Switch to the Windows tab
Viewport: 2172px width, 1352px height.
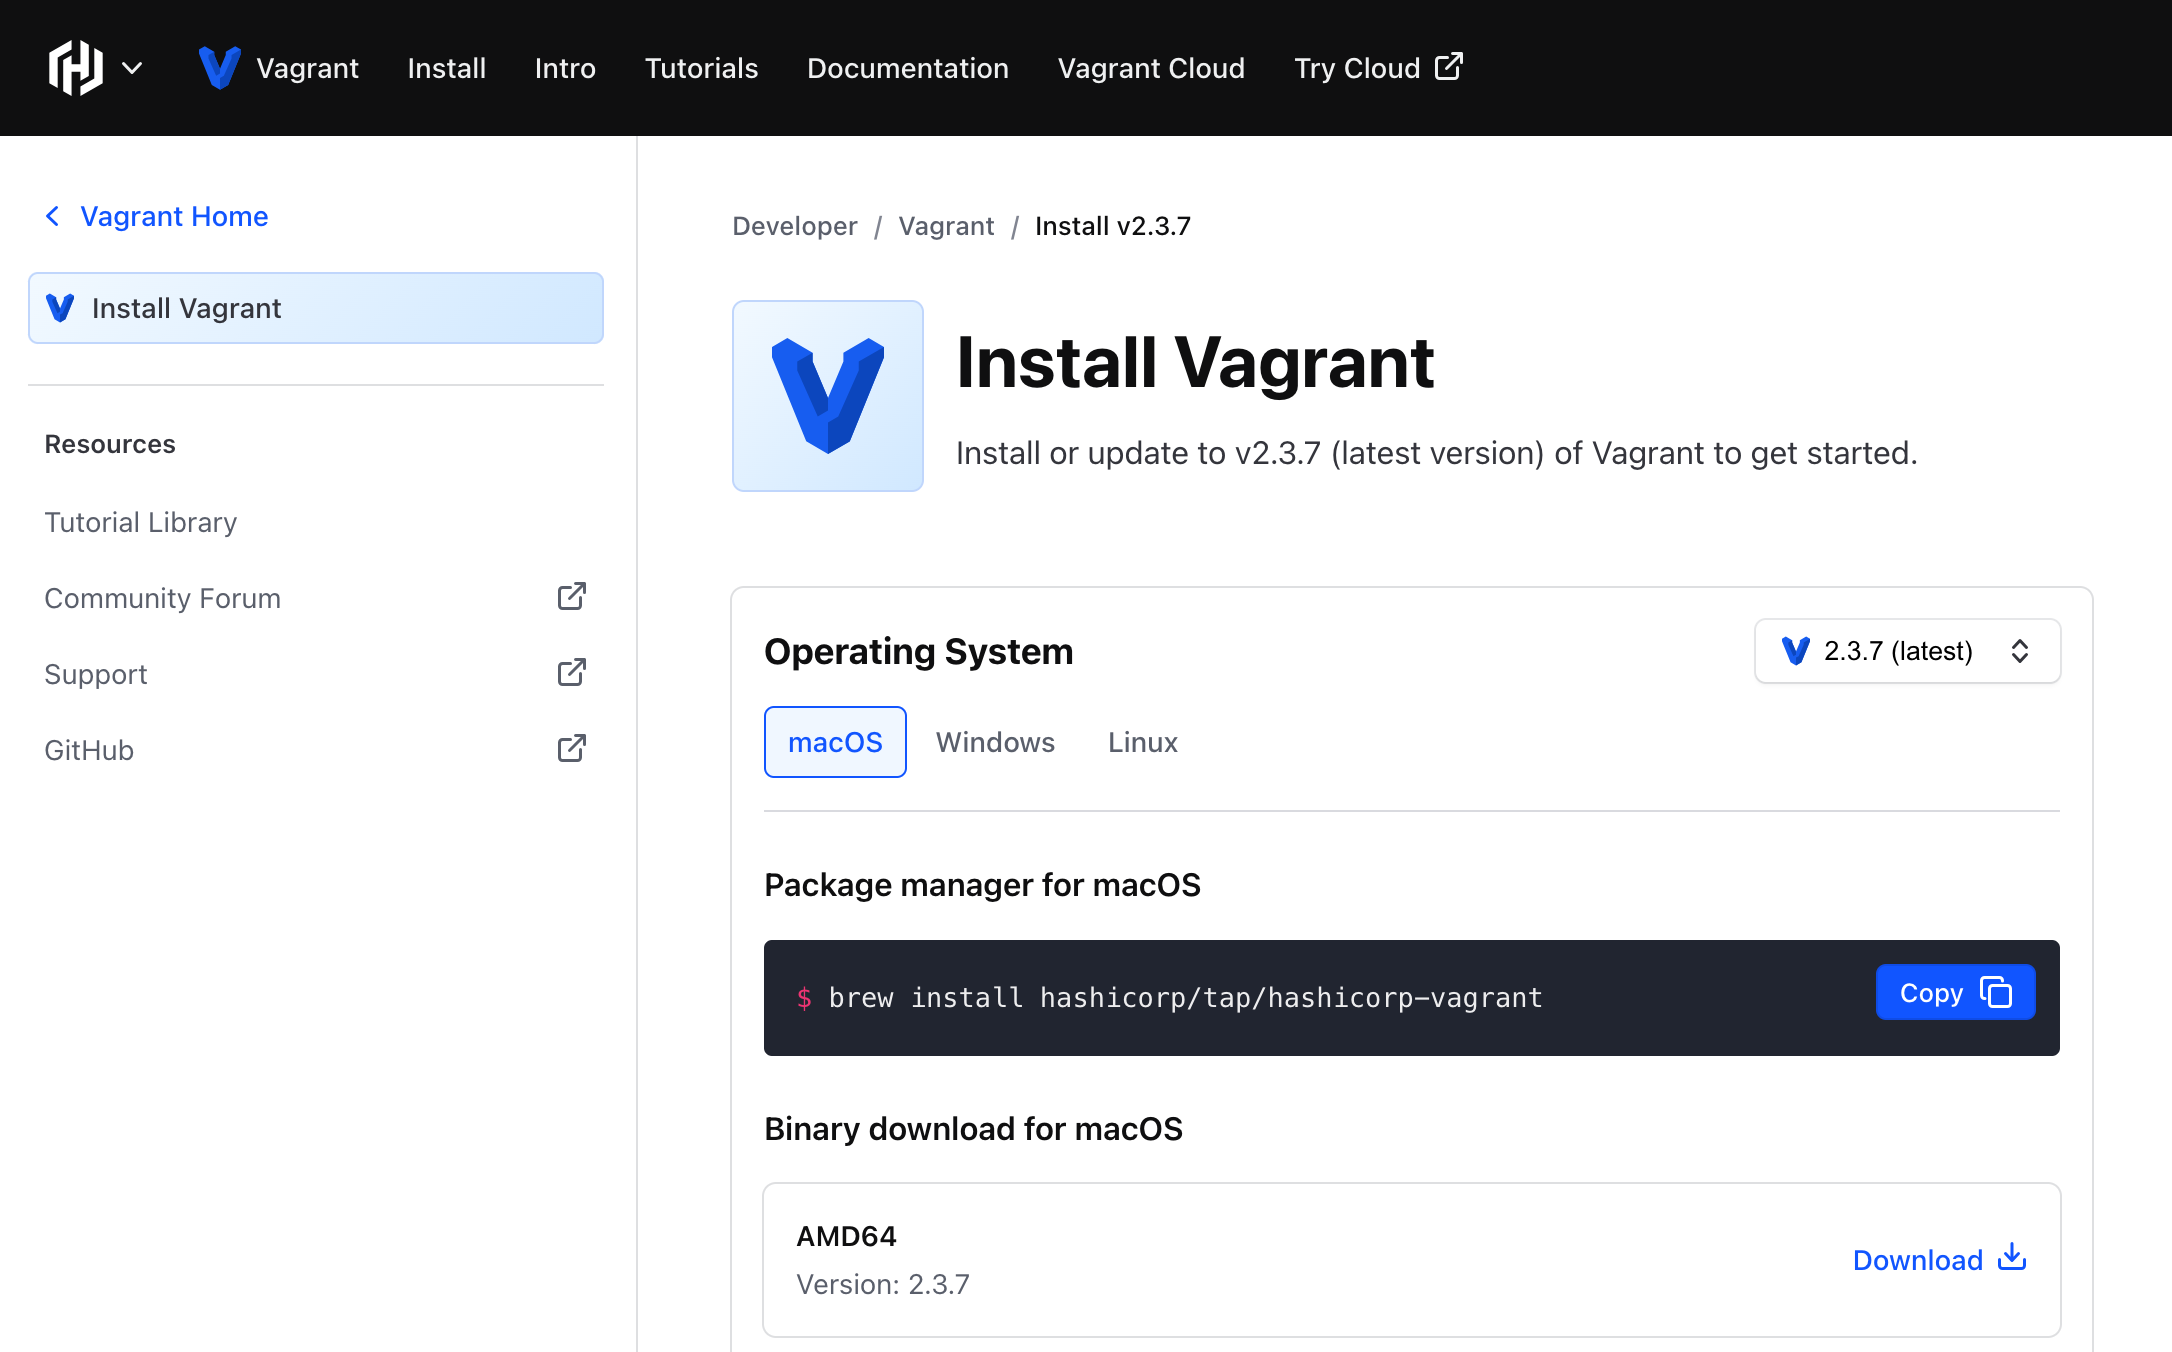pyautogui.click(x=995, y=742)
